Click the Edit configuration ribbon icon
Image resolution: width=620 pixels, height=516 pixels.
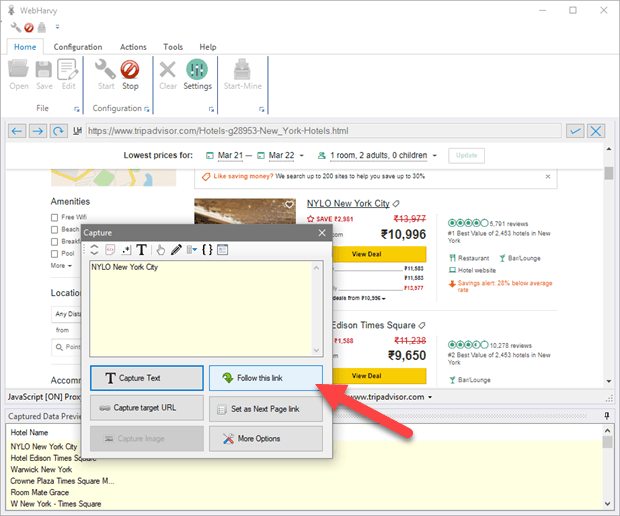coord(68,74)
